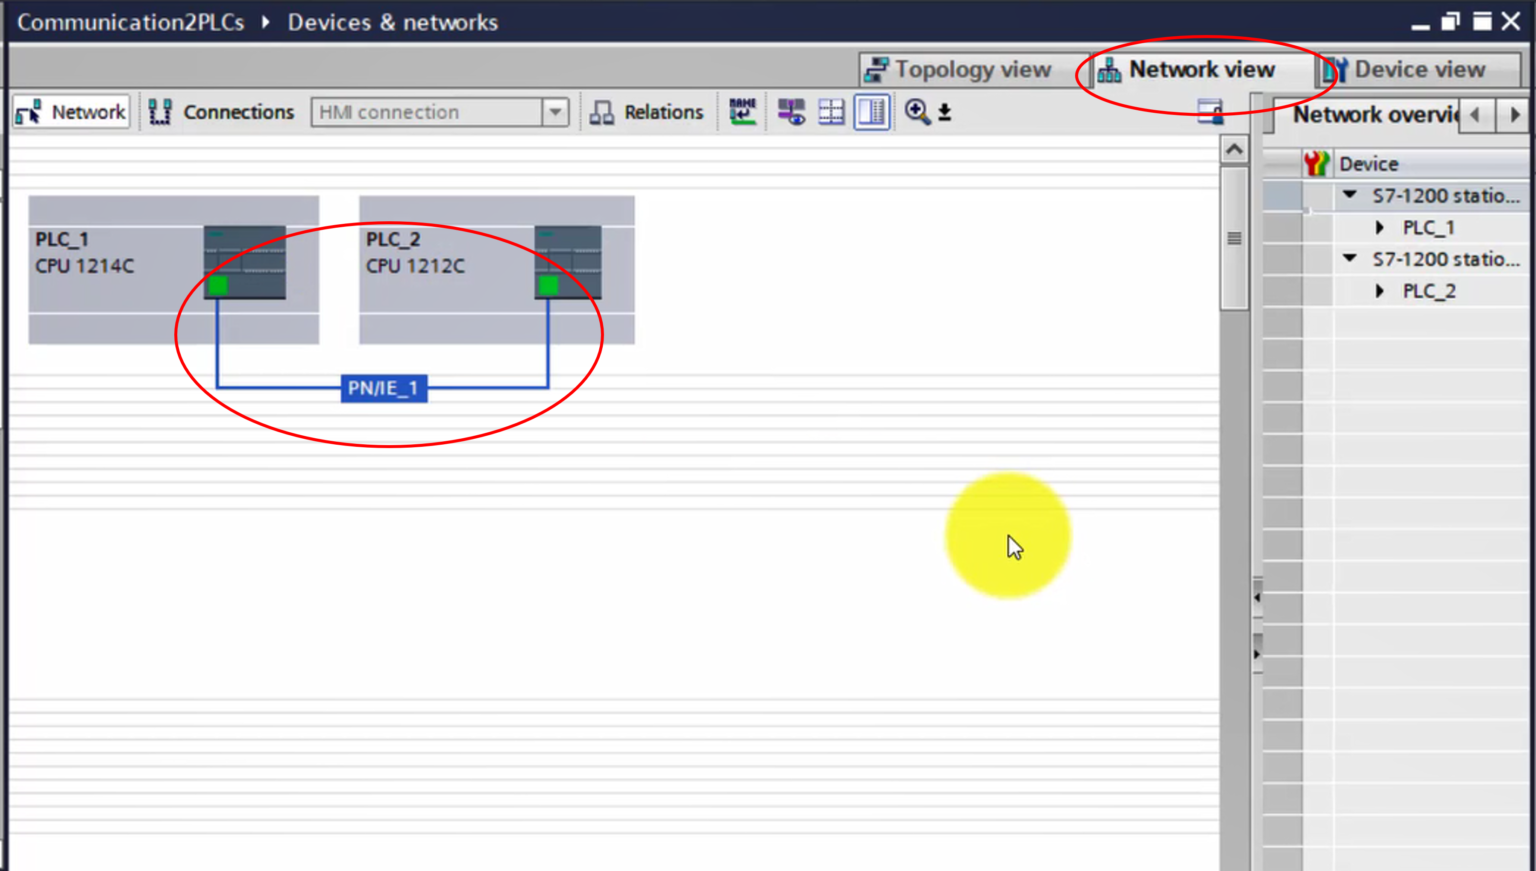
Task: Toggle the show station names icon
Action: 742,112
